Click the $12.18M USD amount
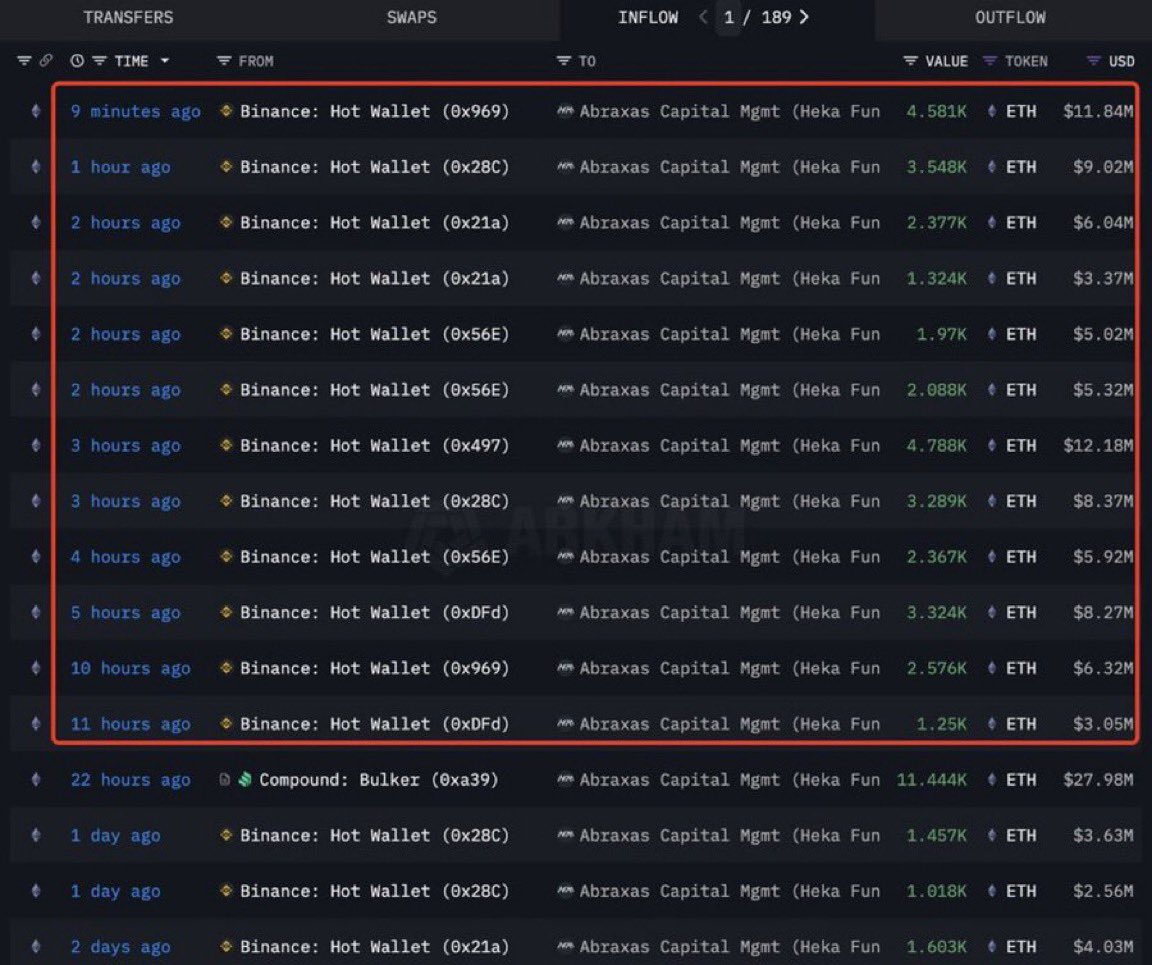This screenshot has height=965, width=1152. point(1098,446)
